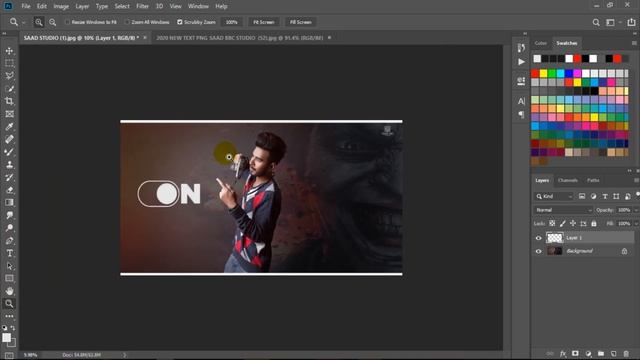Viewport: 640px width, 360px height.
Task: Toggle lock transparent pixels
Action: [552, 223]
